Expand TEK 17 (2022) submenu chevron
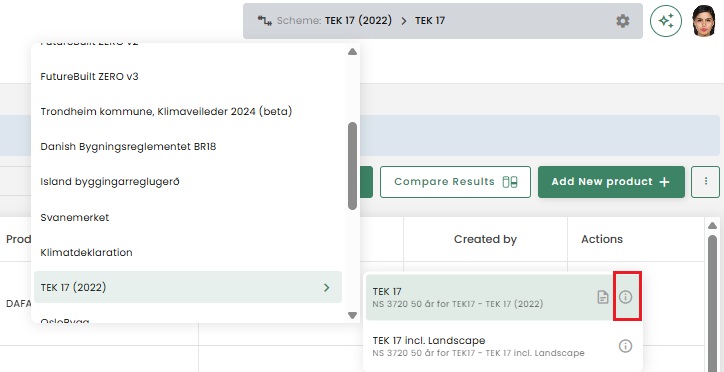Screen dimensions: 724x372 coord(326,288)
